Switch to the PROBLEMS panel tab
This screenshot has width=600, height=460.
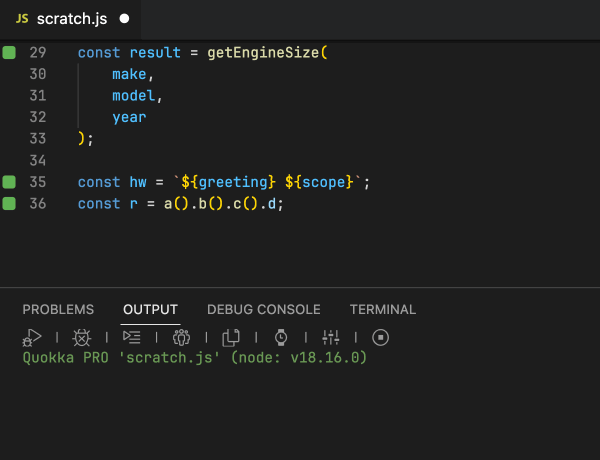58,309
